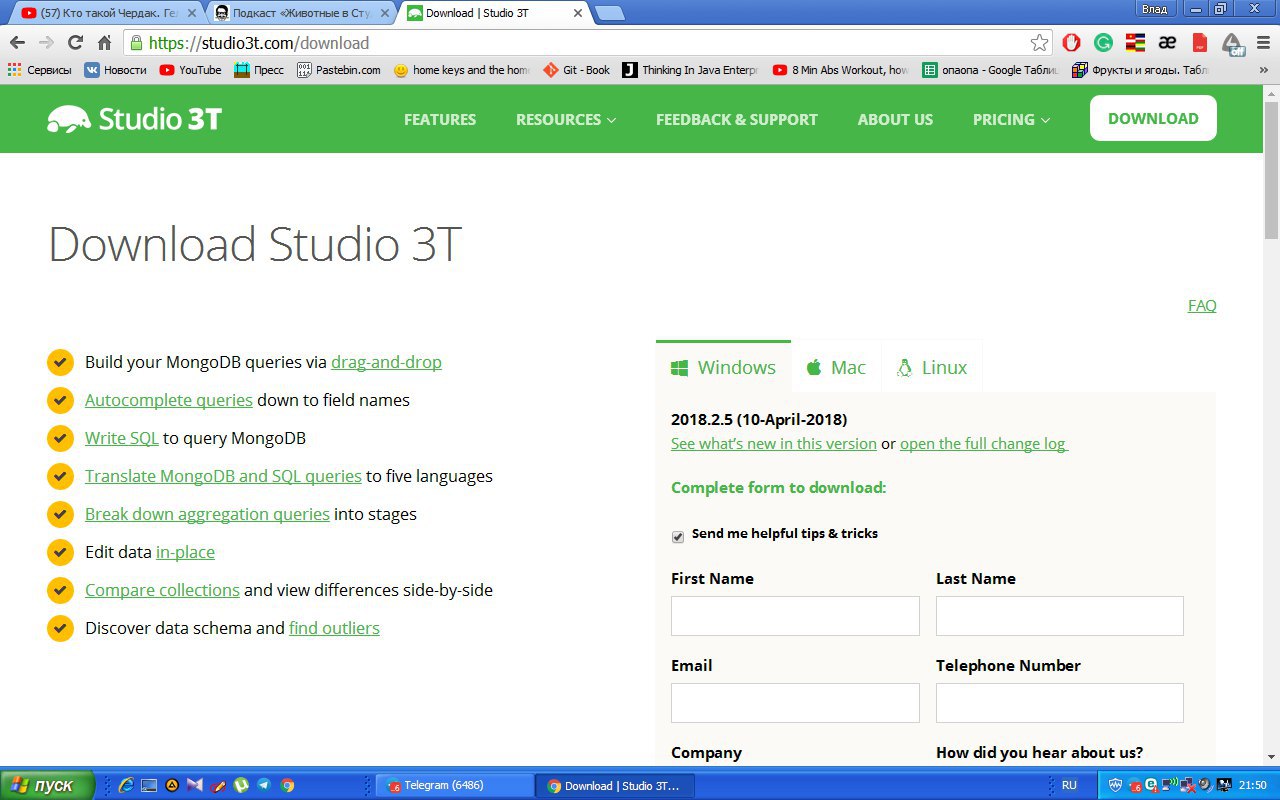
Task: Open the Git - Book bookmark
Action: click(577, 70)
